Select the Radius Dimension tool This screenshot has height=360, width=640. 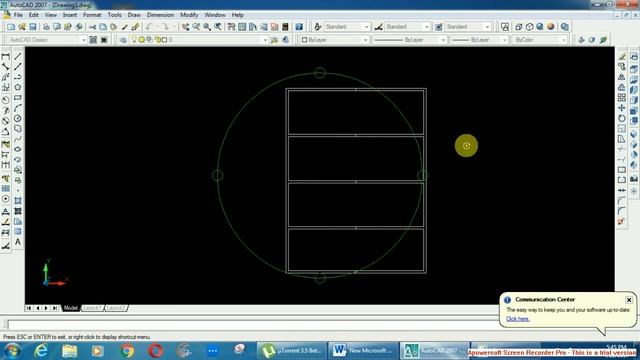click(x=6, y=100)
